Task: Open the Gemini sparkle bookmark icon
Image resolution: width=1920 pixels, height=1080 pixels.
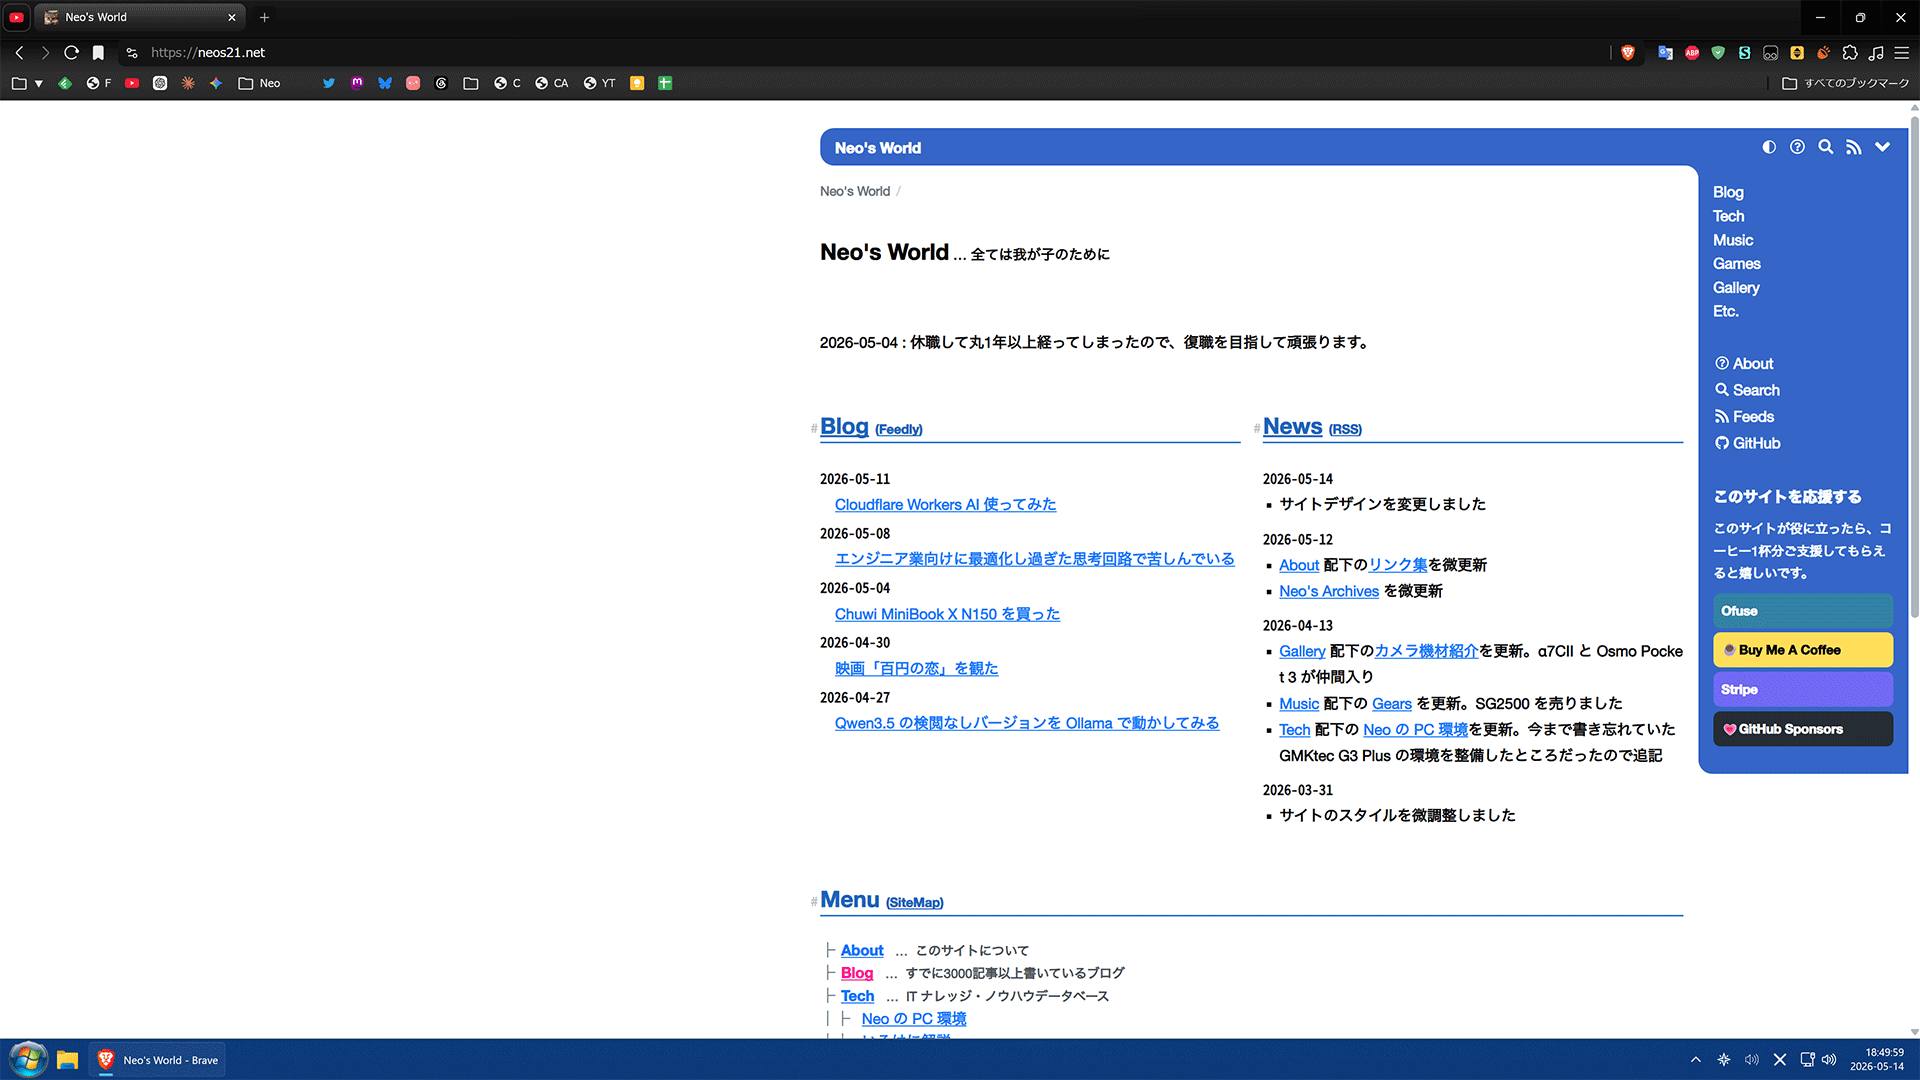Action: 216,83
